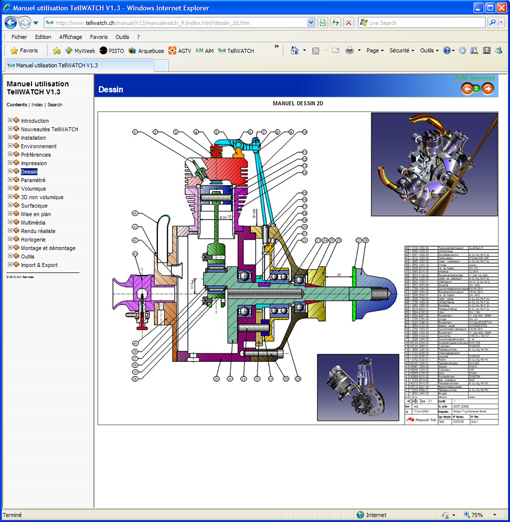510x522 pixels.
Task: Click the Read mail icon
Action: click(x=336, y=51)
